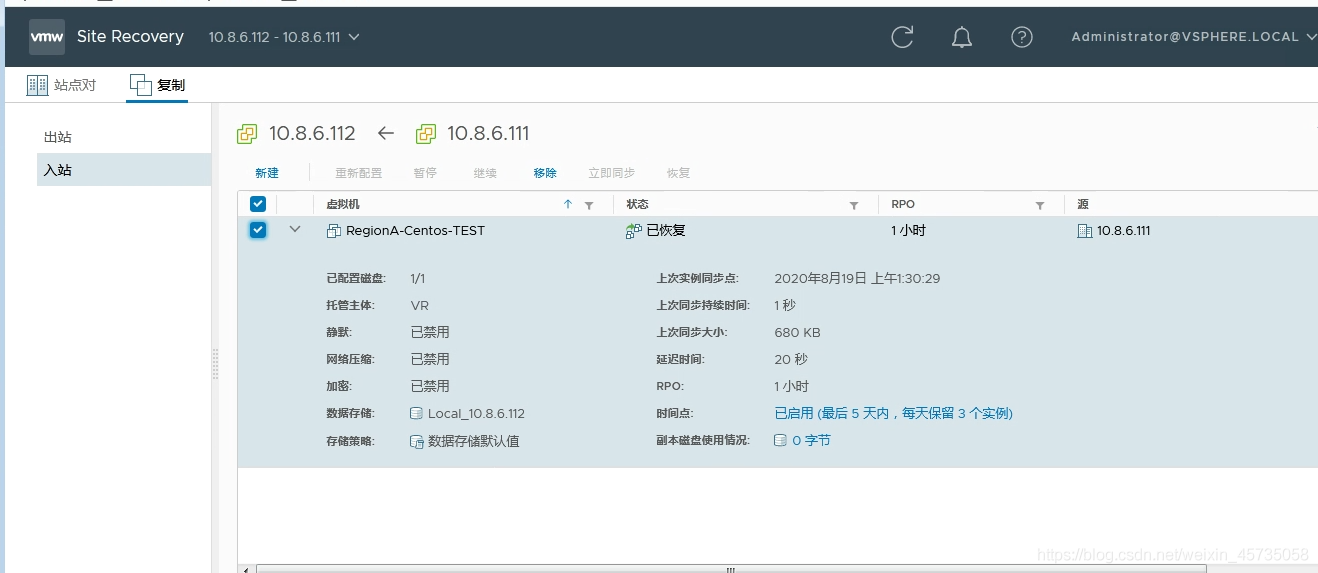Click the 1/1 configured disks value
Screen dimensions: 1318x573
point(418,278)
